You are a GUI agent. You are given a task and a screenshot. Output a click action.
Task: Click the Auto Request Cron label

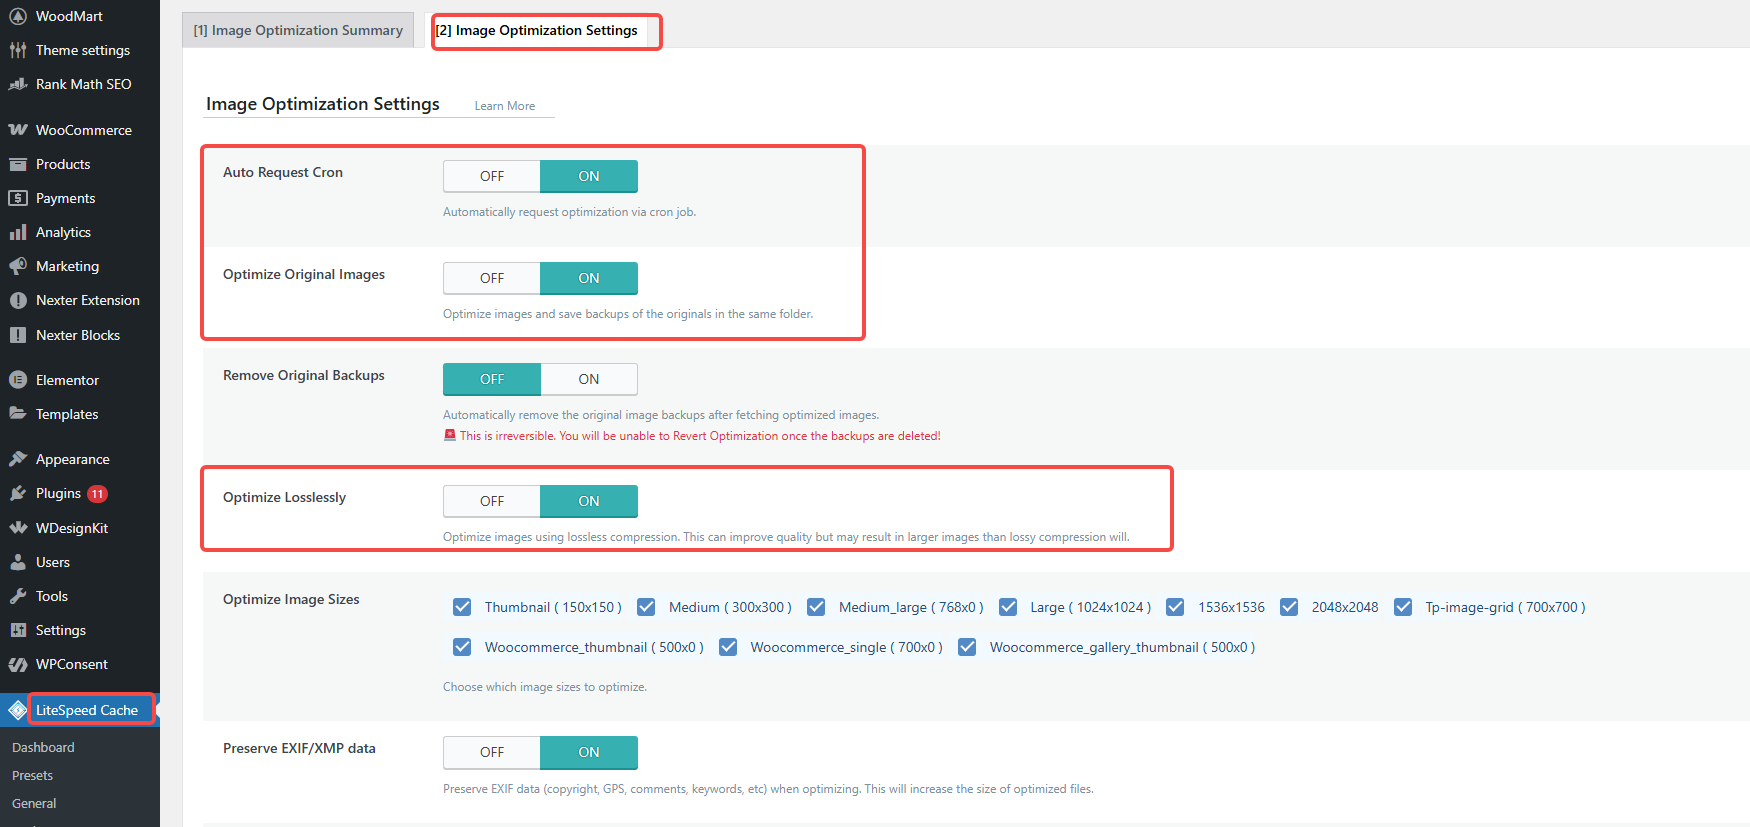[283, 172]
